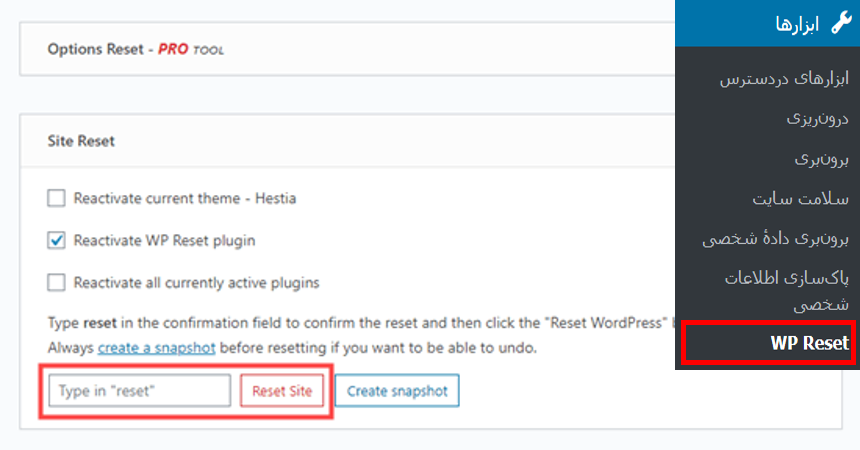Collapse the Site Reset panel header
860x450 pixels.
point(347,141)
